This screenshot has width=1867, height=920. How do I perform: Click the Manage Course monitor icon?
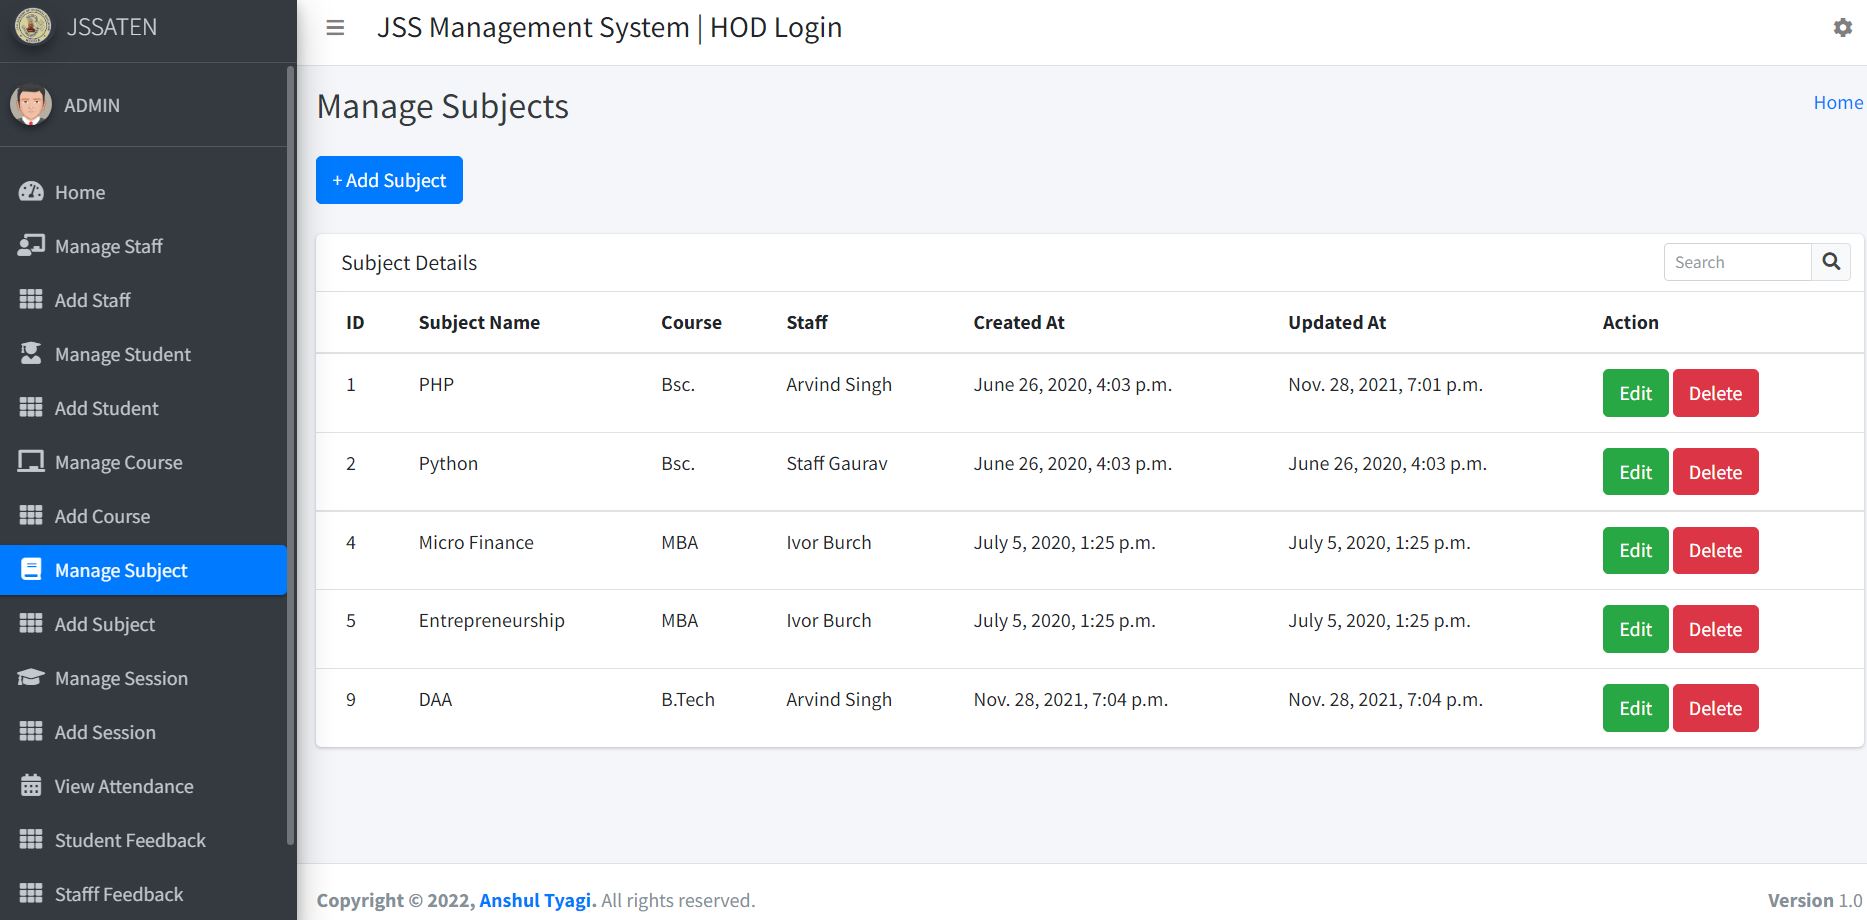[31, 461]
